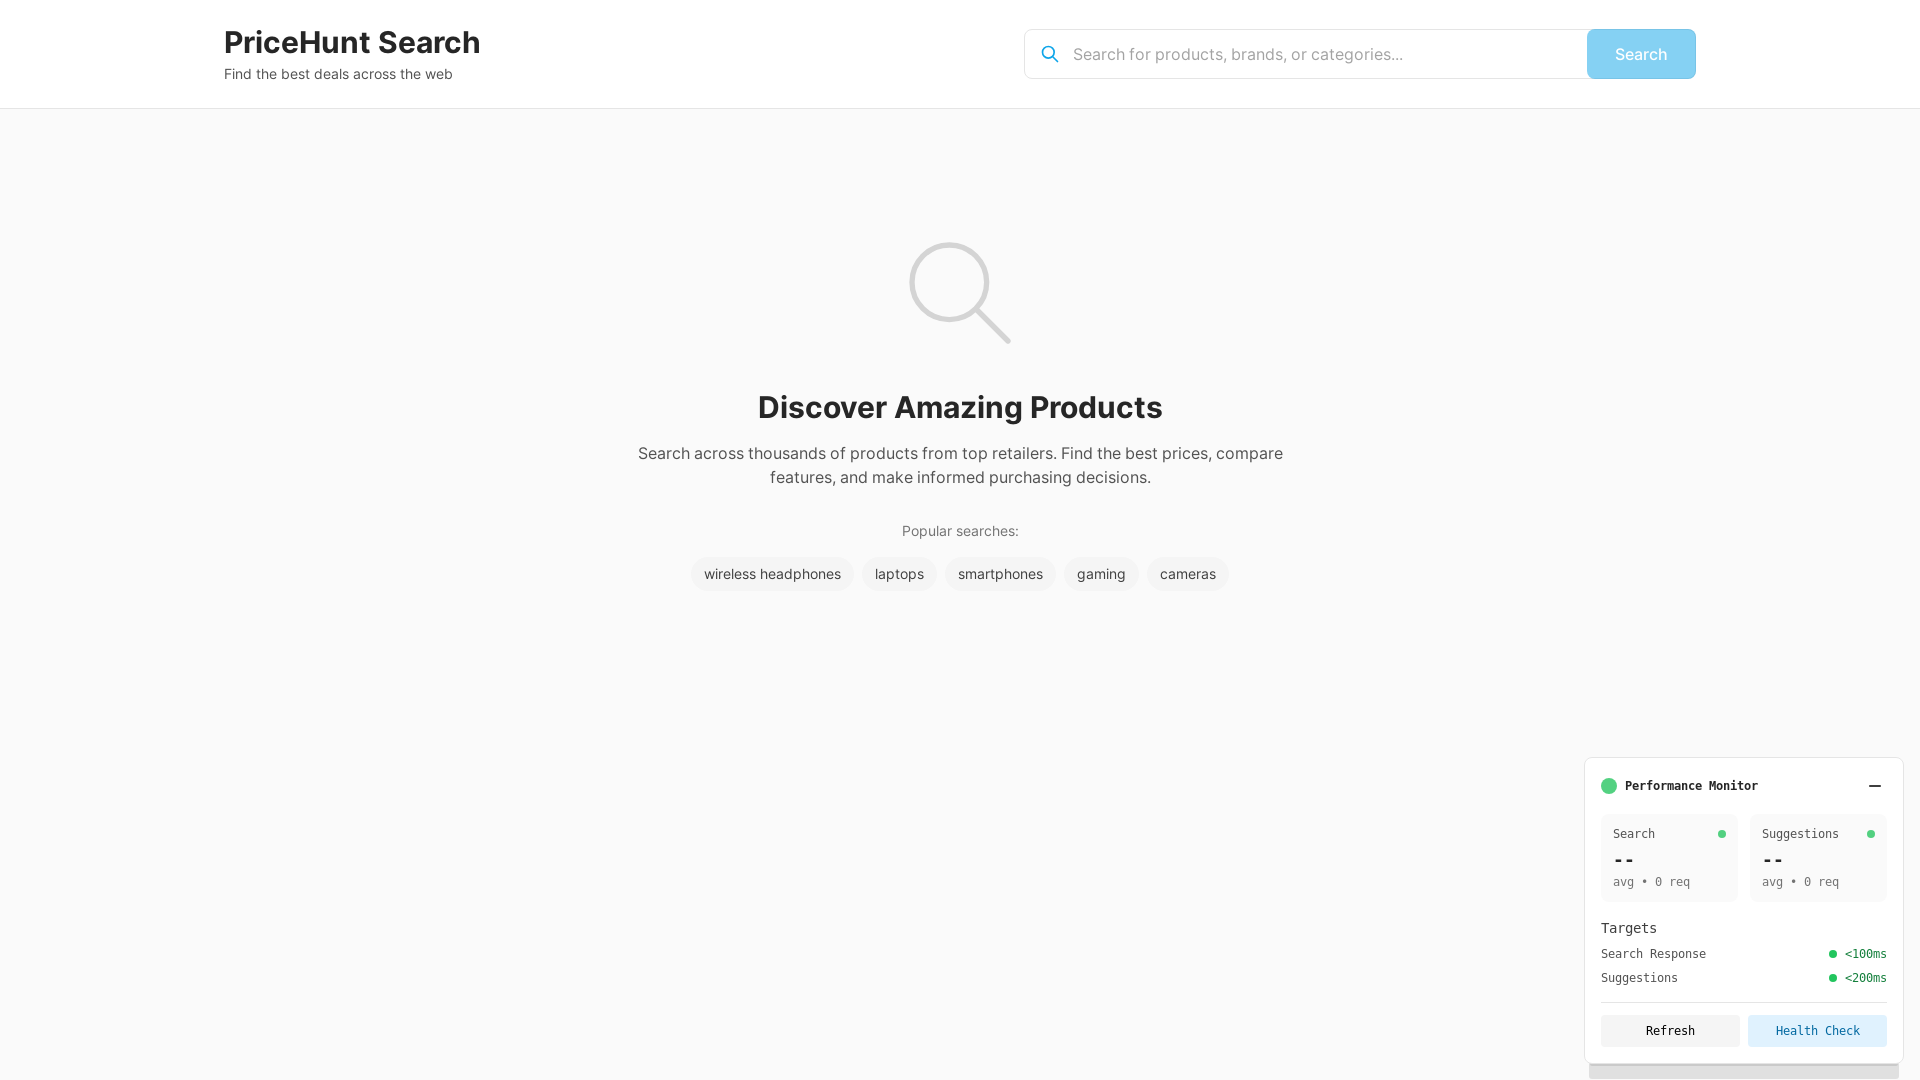The width and height of the screenshot is (1920, 1080).
Task: Run the Health Check
Action: [1817, 1031]
